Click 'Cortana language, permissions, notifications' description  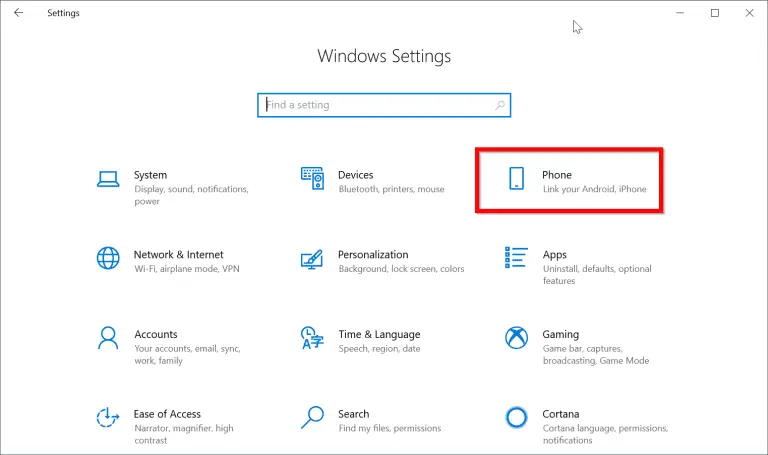[605, 434]
